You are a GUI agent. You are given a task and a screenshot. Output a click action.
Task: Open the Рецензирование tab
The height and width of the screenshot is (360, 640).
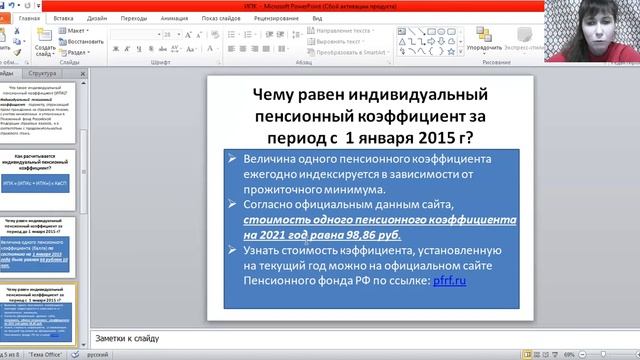point(276,18)
